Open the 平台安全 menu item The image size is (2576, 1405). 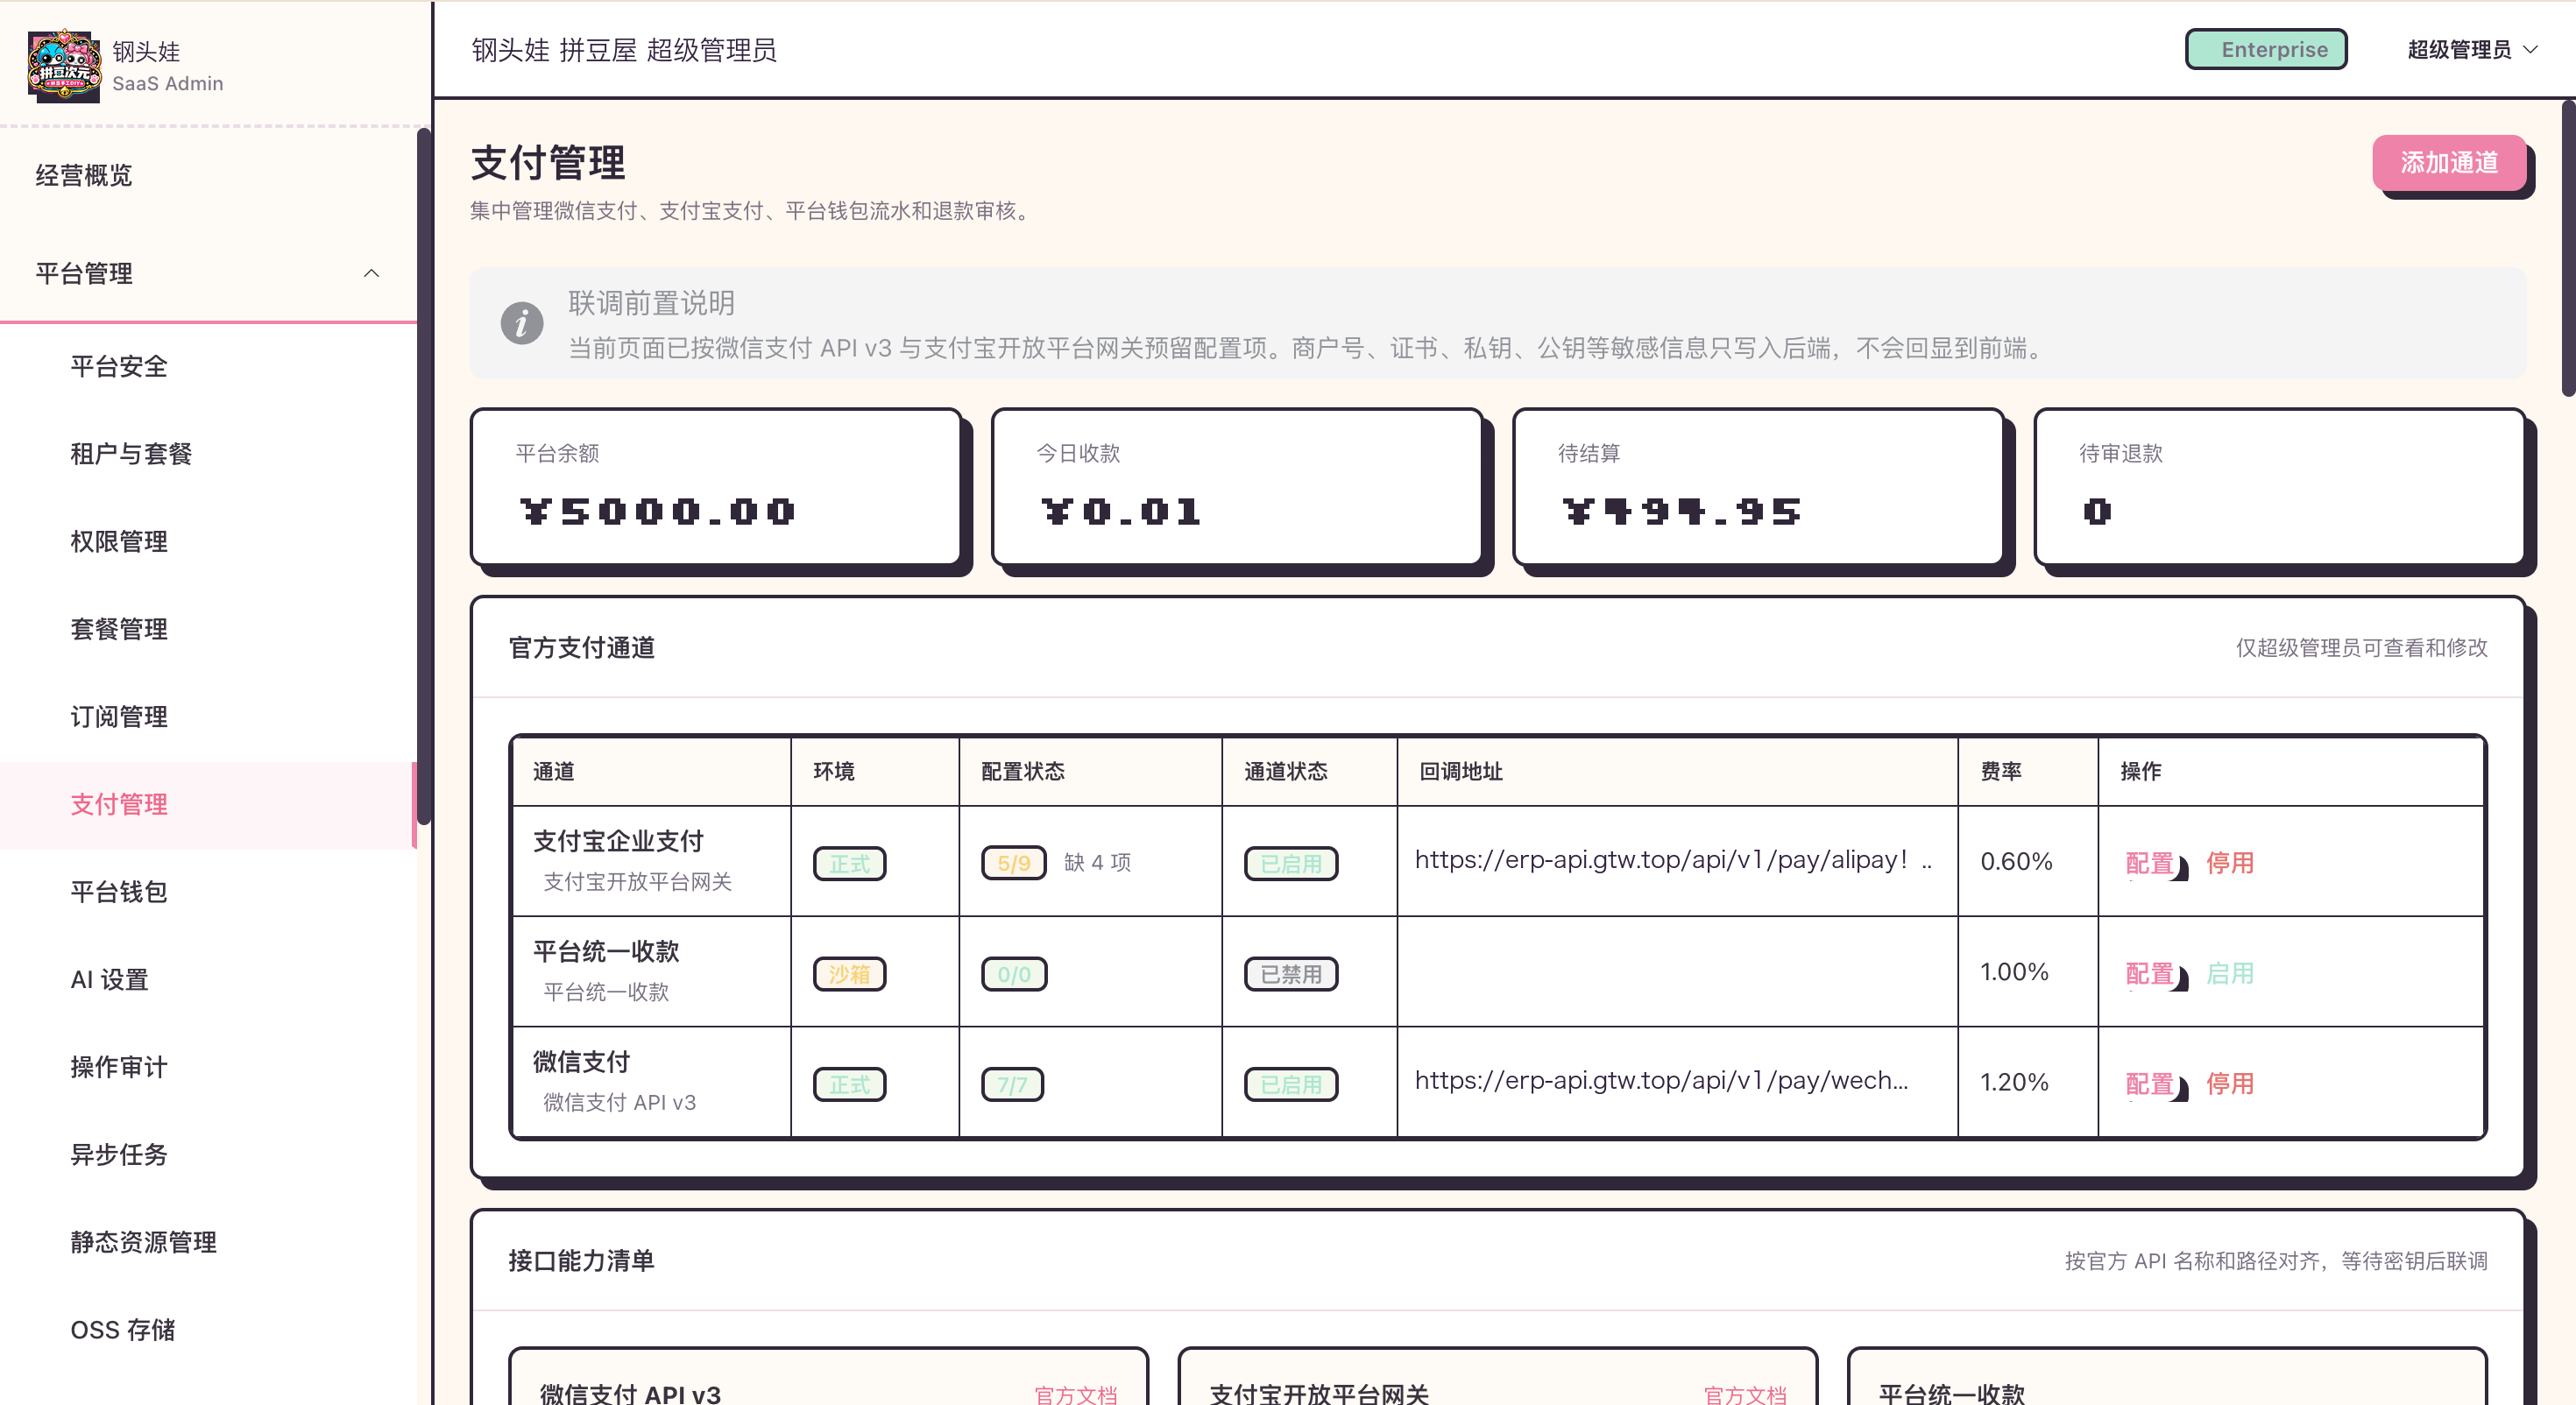(x=208, y=366)
